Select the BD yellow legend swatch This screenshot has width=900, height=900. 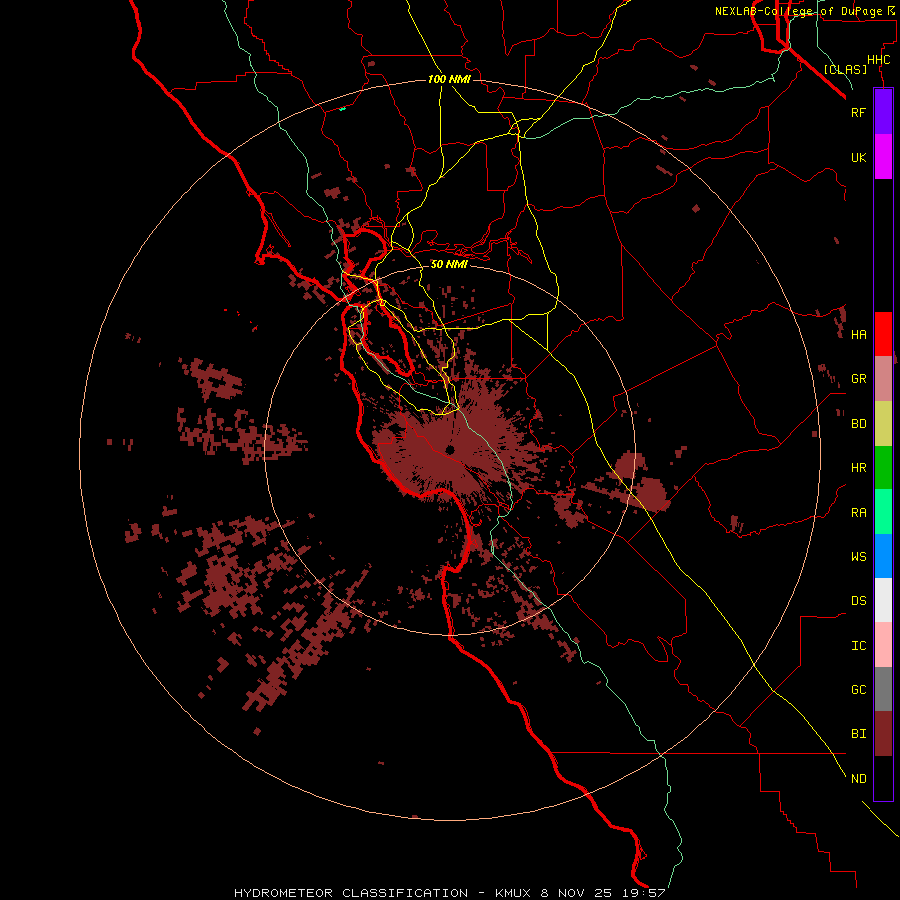pos(883,424)
